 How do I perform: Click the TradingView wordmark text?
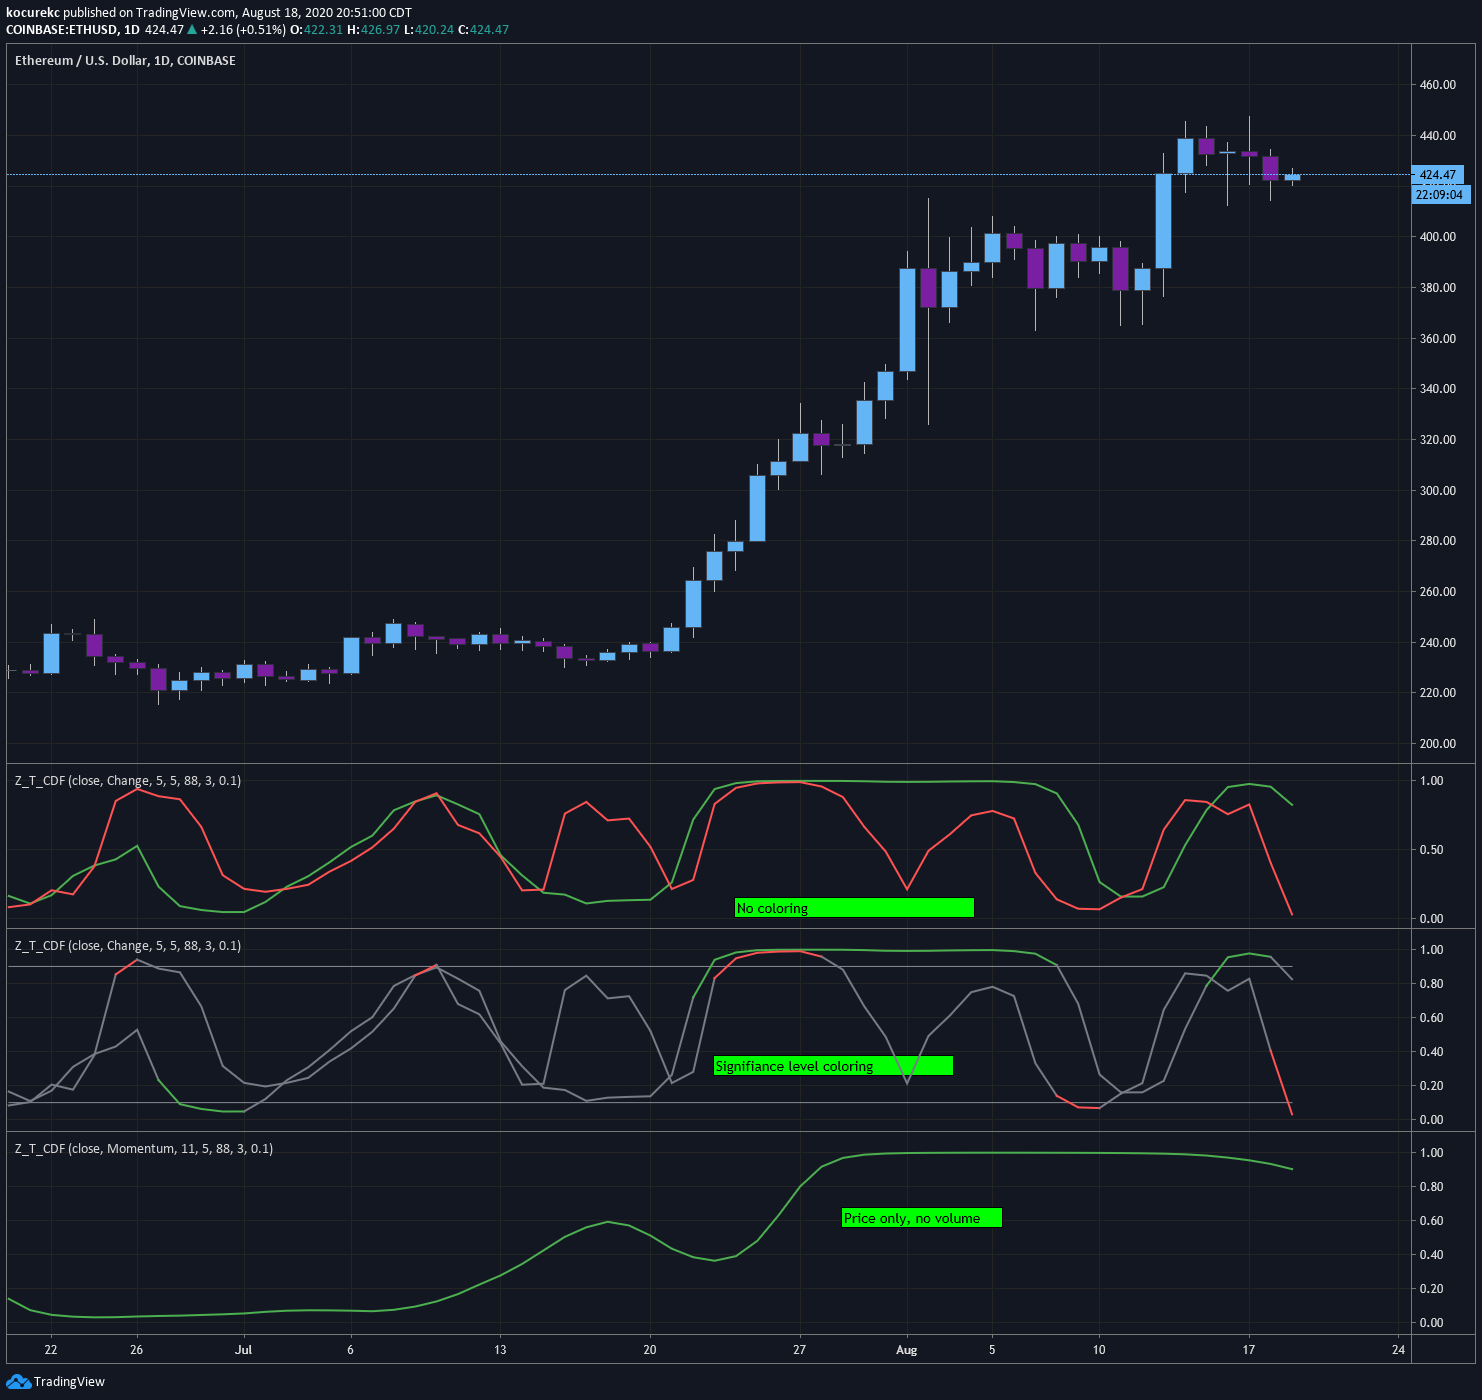pyautogui.click(x=69, y=1382)
